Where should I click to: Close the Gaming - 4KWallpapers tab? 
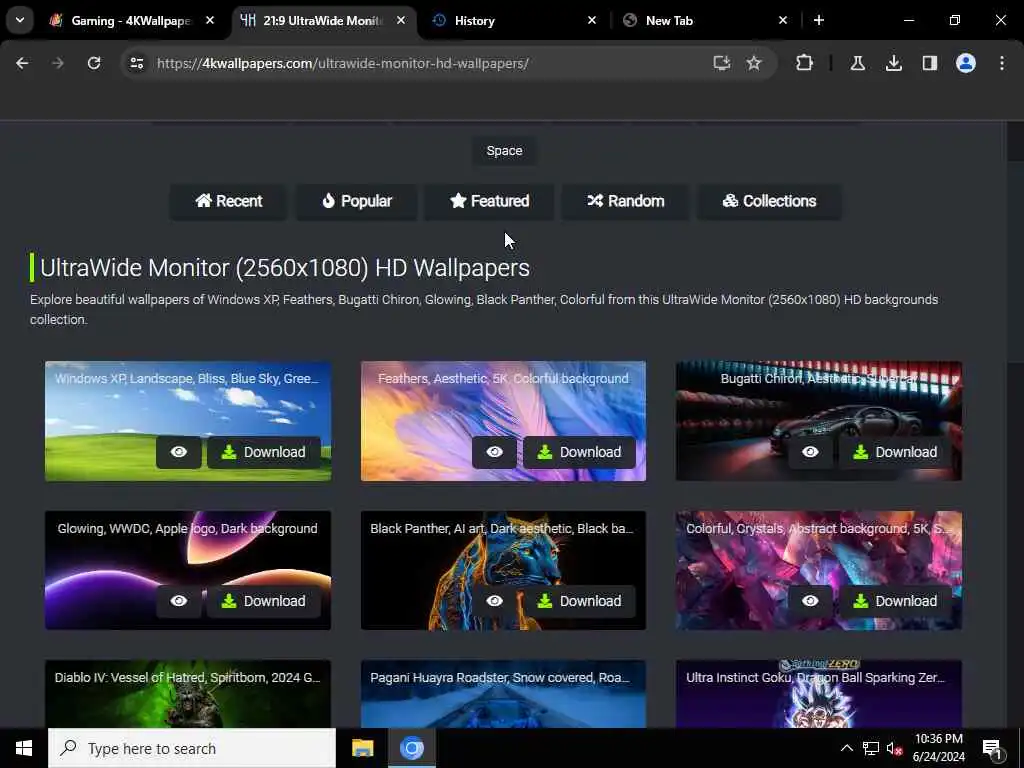(x=210, y=20)
